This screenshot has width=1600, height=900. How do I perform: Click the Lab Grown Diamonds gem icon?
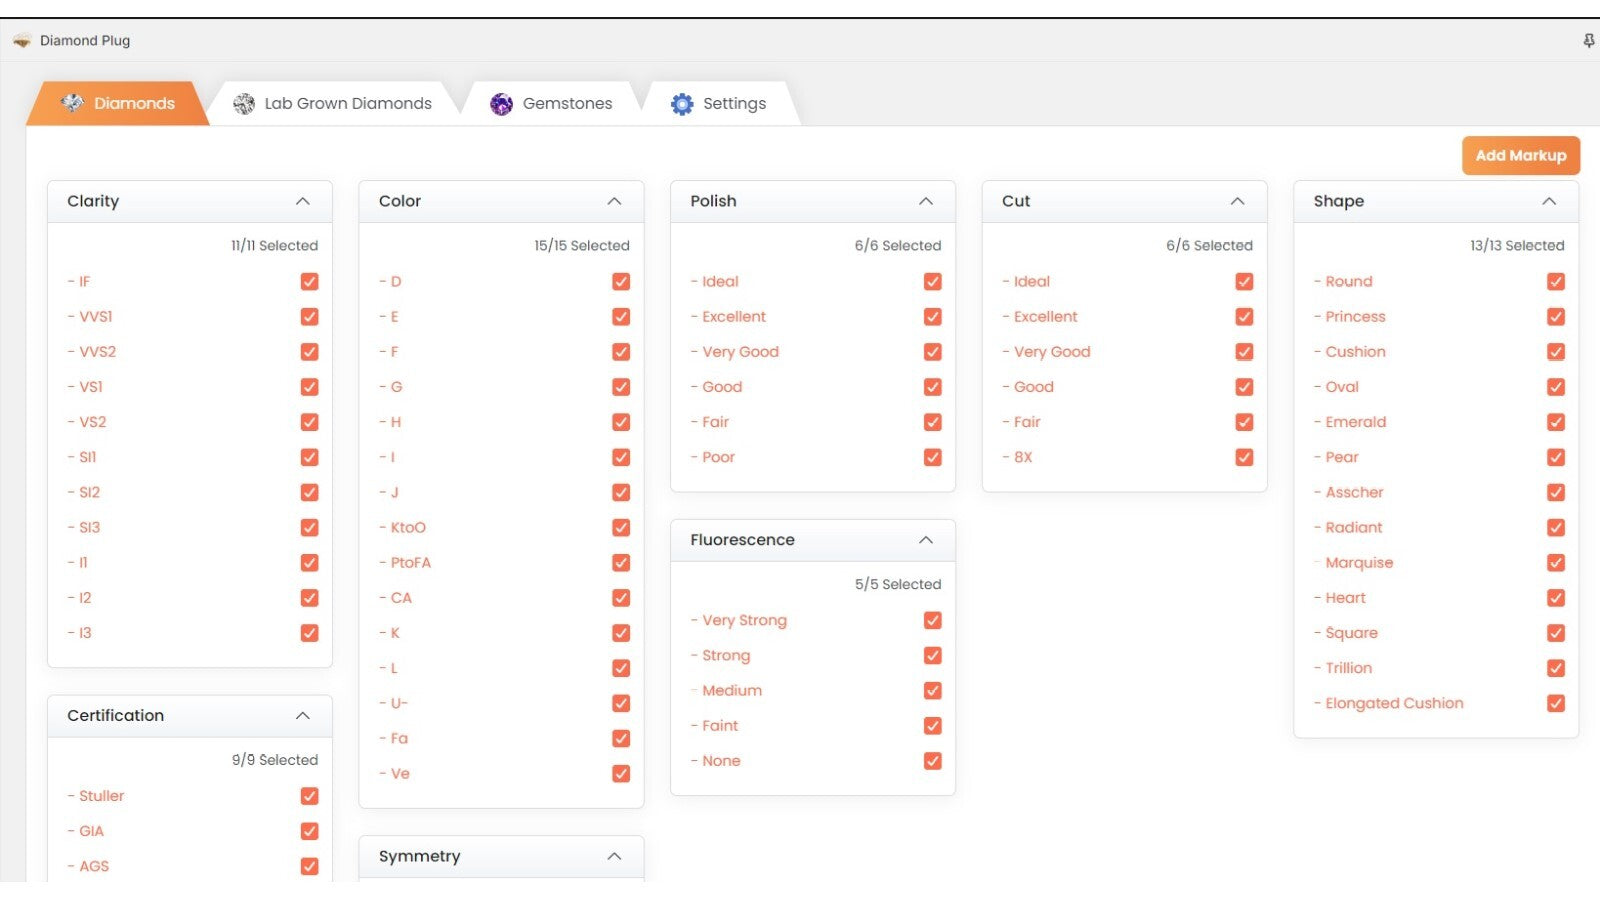[x=244, y=104]
